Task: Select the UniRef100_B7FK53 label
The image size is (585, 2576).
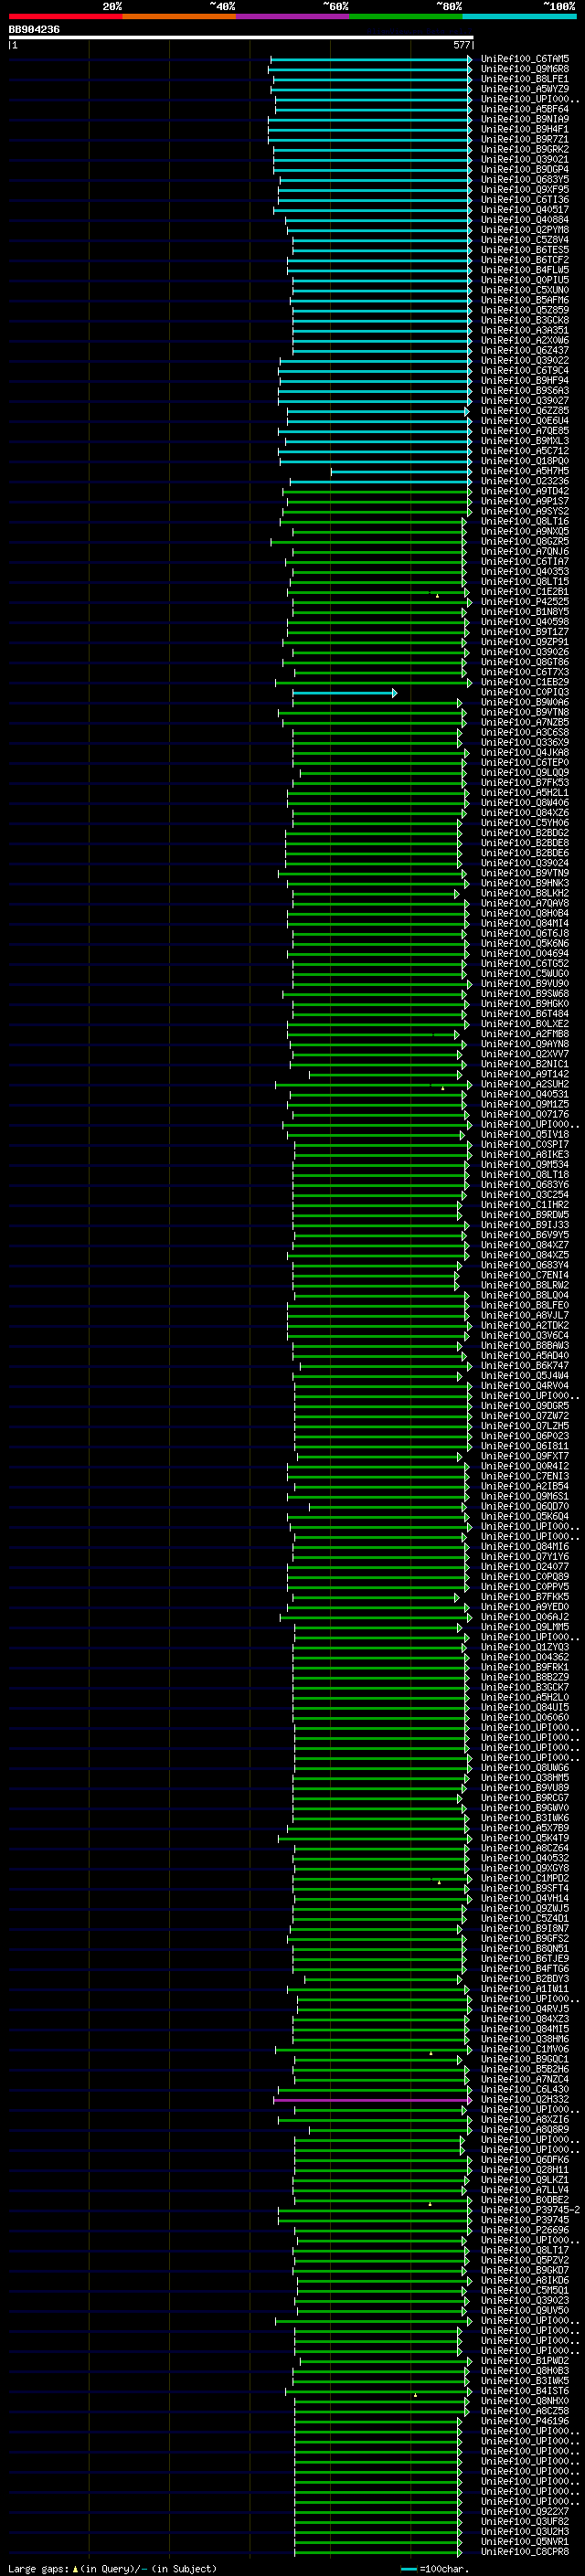Action: [x=525, y=782]
